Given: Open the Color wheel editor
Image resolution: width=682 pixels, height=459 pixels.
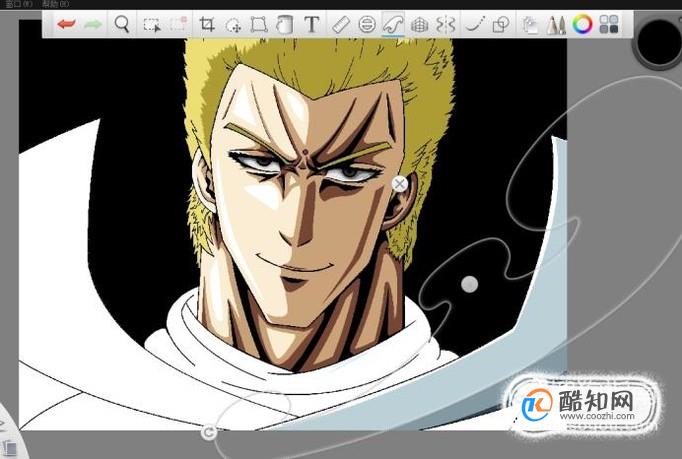Looking at the screenshot, I should [x=582, y=24].
